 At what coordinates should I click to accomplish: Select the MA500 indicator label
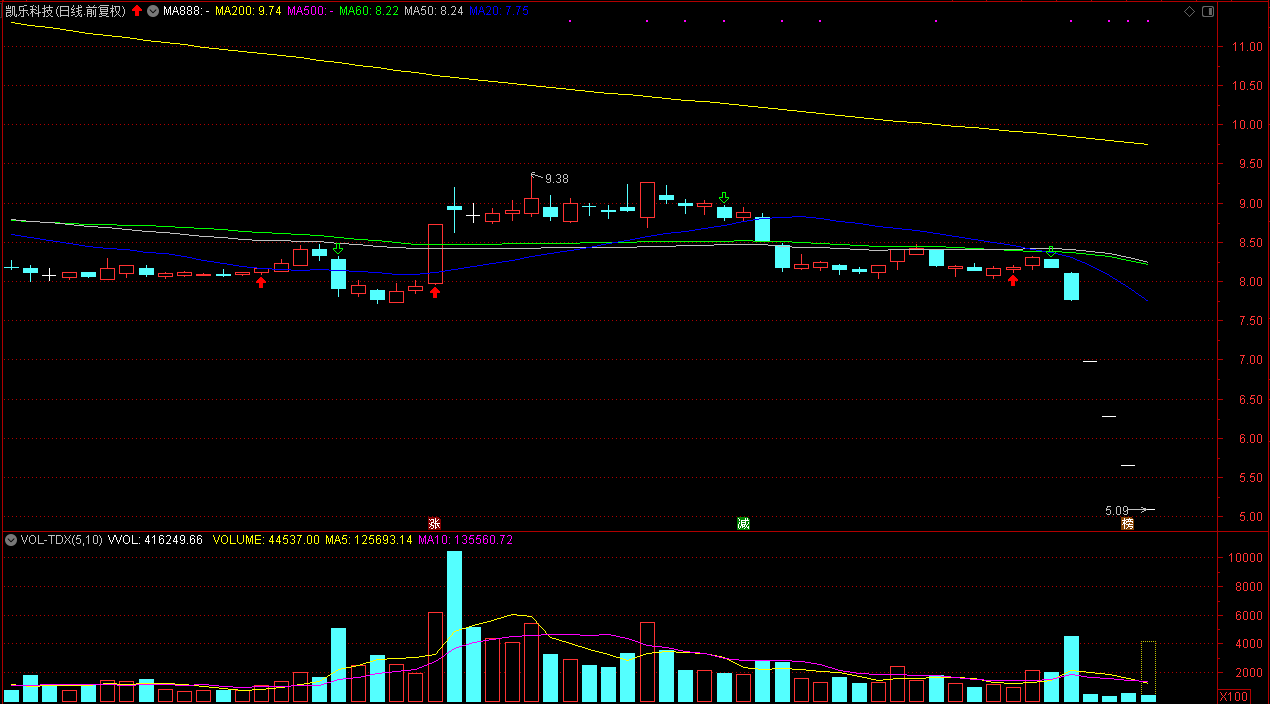tap(310, 11)
